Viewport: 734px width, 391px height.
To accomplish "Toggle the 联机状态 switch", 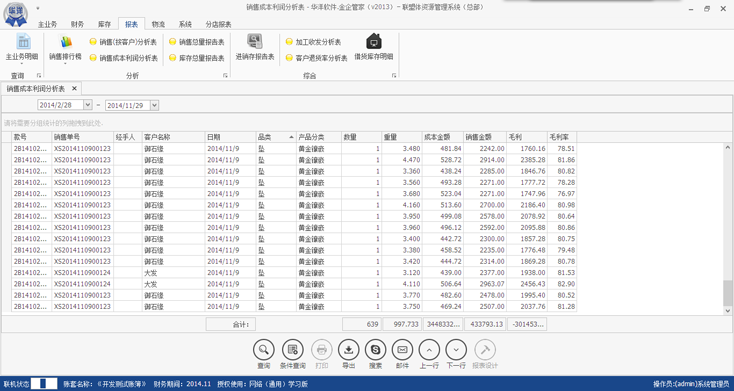I will [x=44, y=384].
